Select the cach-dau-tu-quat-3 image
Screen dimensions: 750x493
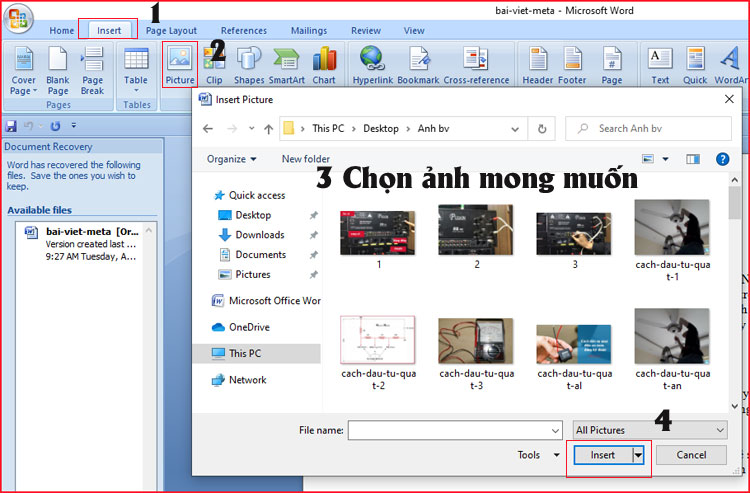click(x=476, y=353)
